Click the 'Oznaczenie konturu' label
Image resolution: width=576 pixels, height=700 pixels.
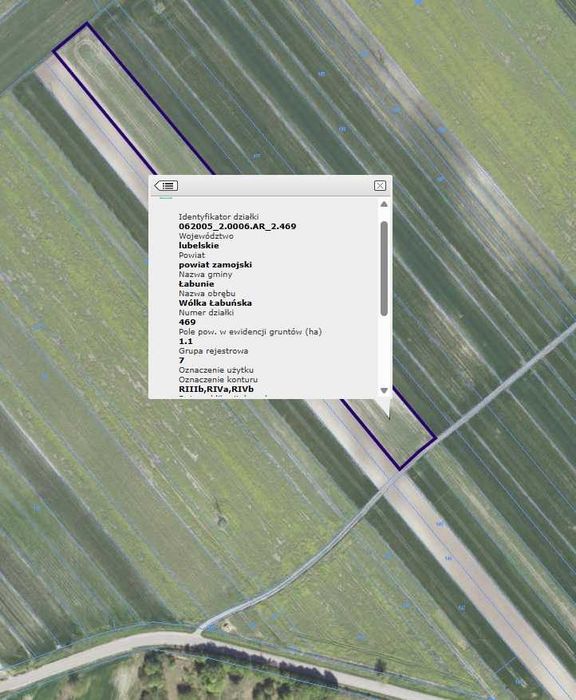coord(218,380)
